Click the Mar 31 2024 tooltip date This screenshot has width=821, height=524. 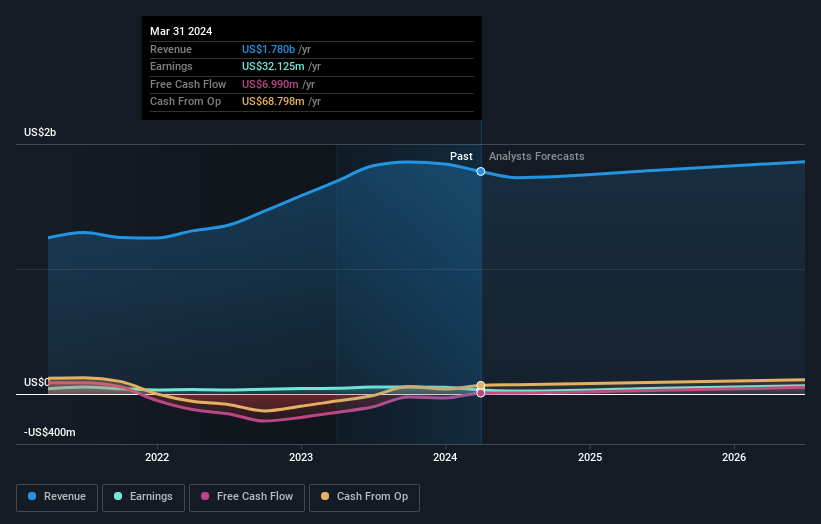[181, 31]
